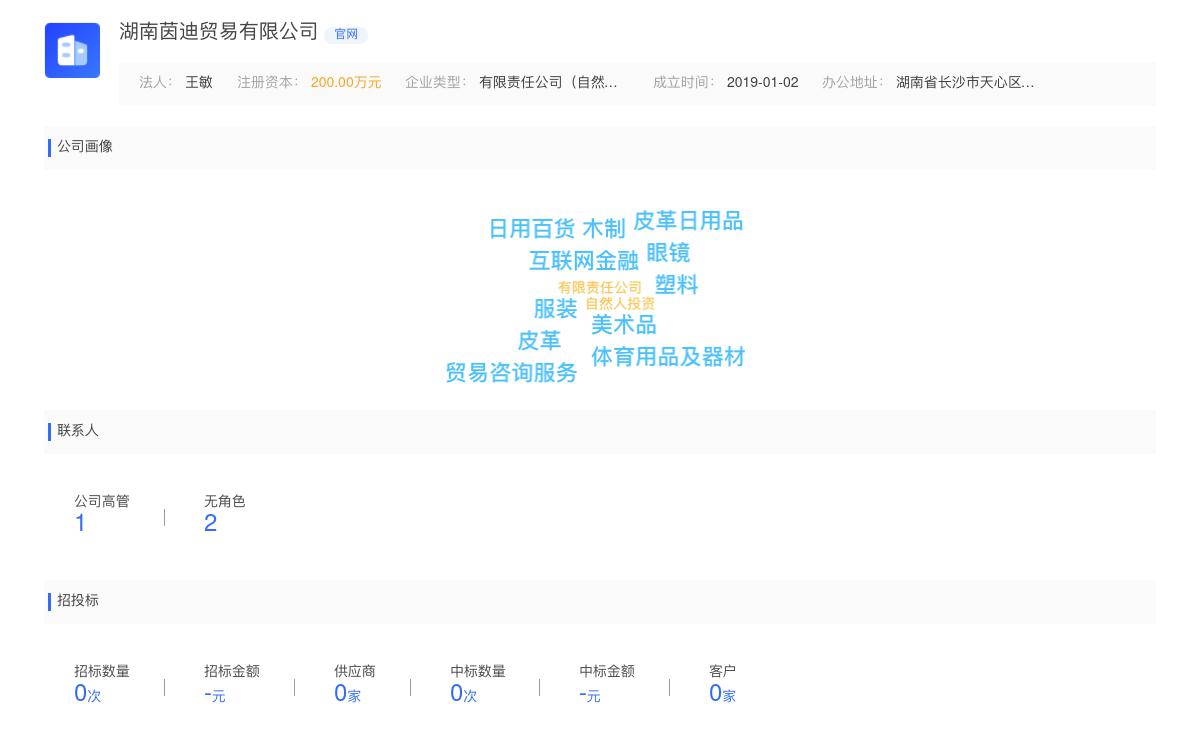
Task: Open the 官网 official website tag
Action: click(346, 34)
